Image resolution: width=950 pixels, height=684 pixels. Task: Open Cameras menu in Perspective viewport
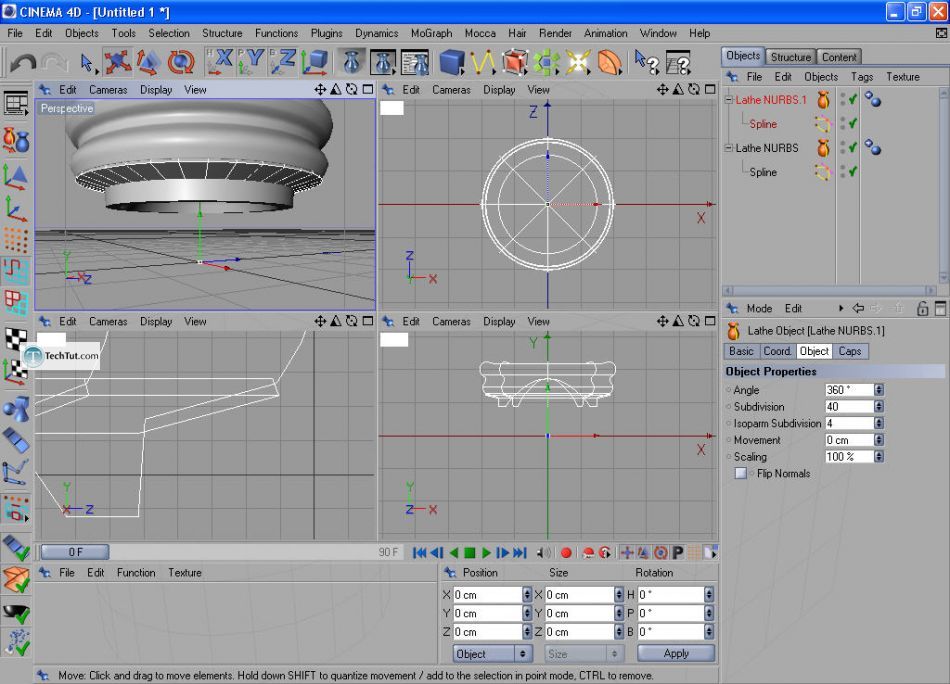(108, 90)
